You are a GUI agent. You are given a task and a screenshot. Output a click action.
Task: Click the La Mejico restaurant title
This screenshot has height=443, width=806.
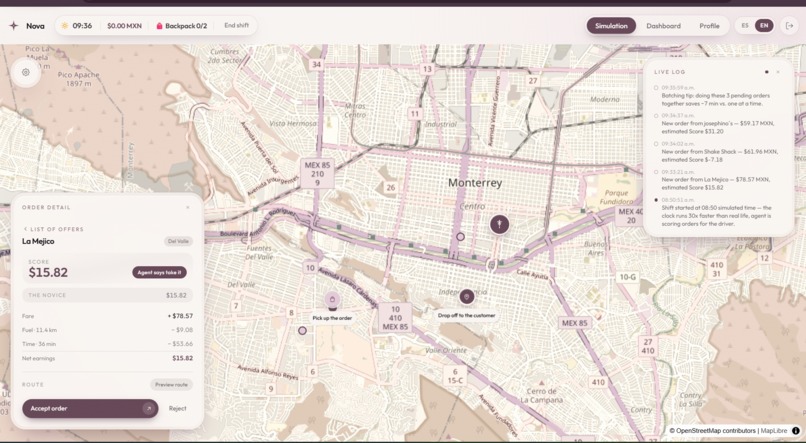click(38, 242)
